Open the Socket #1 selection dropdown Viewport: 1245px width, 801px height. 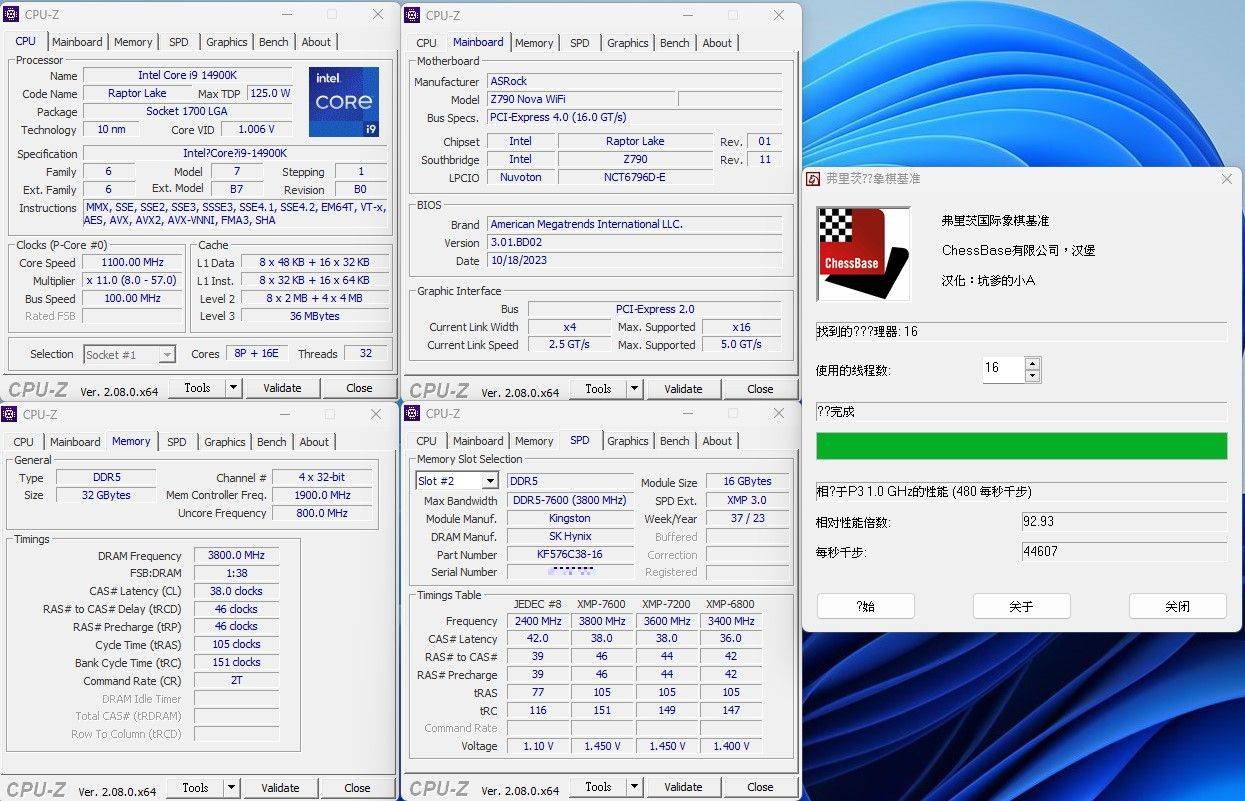(167, 355)
